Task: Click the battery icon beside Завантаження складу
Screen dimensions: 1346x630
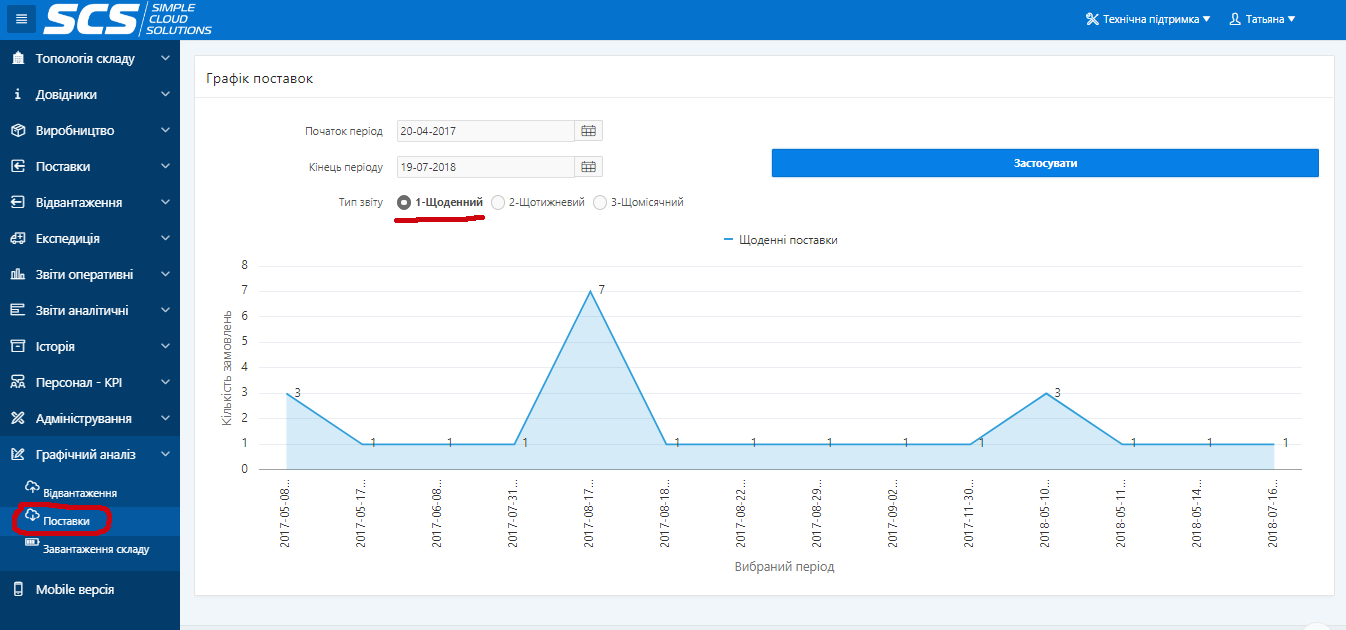Action: click(x=32, y=543)
